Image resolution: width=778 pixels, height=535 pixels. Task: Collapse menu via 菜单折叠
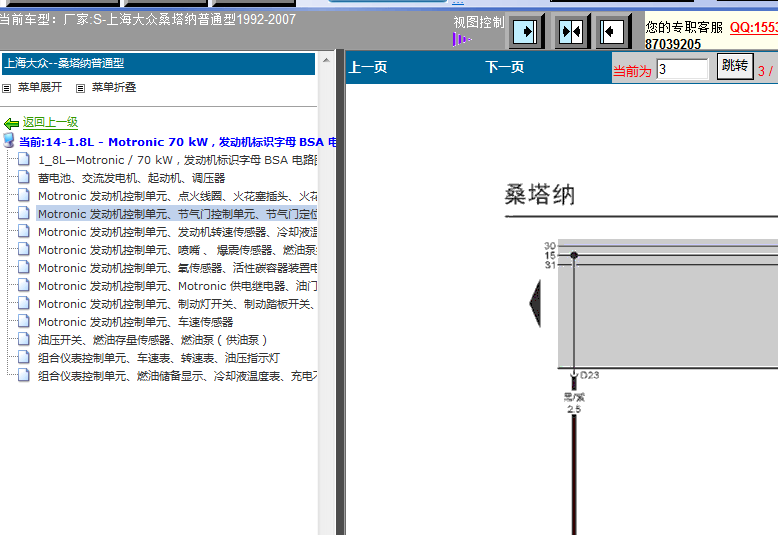point(114,87)
